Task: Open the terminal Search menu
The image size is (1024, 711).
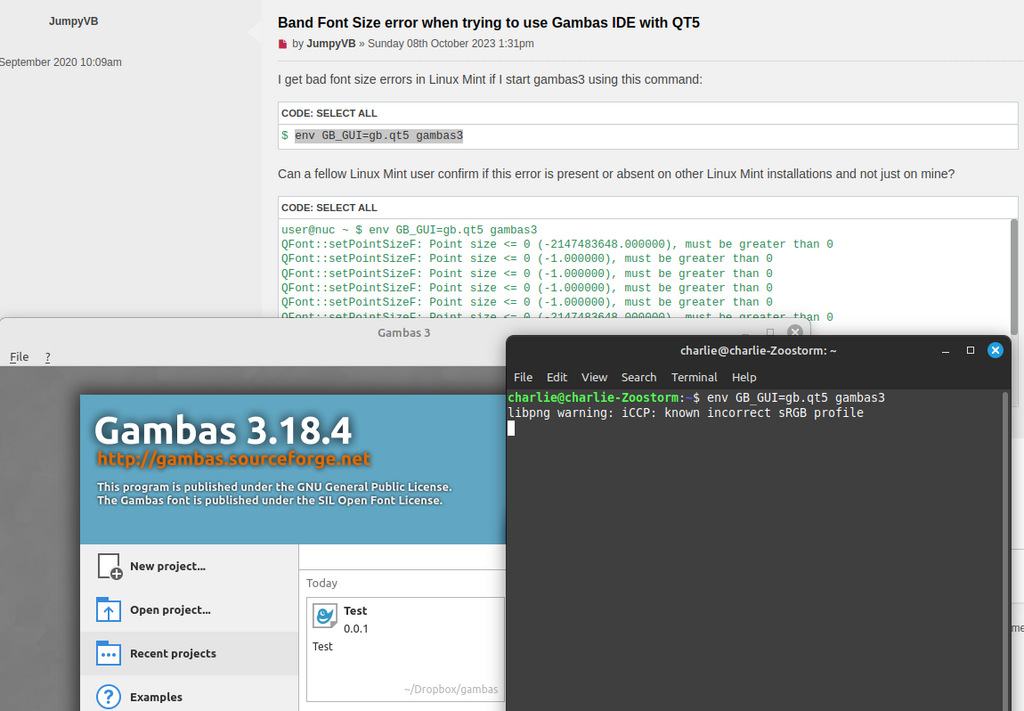Action: [x=639, y=377]
